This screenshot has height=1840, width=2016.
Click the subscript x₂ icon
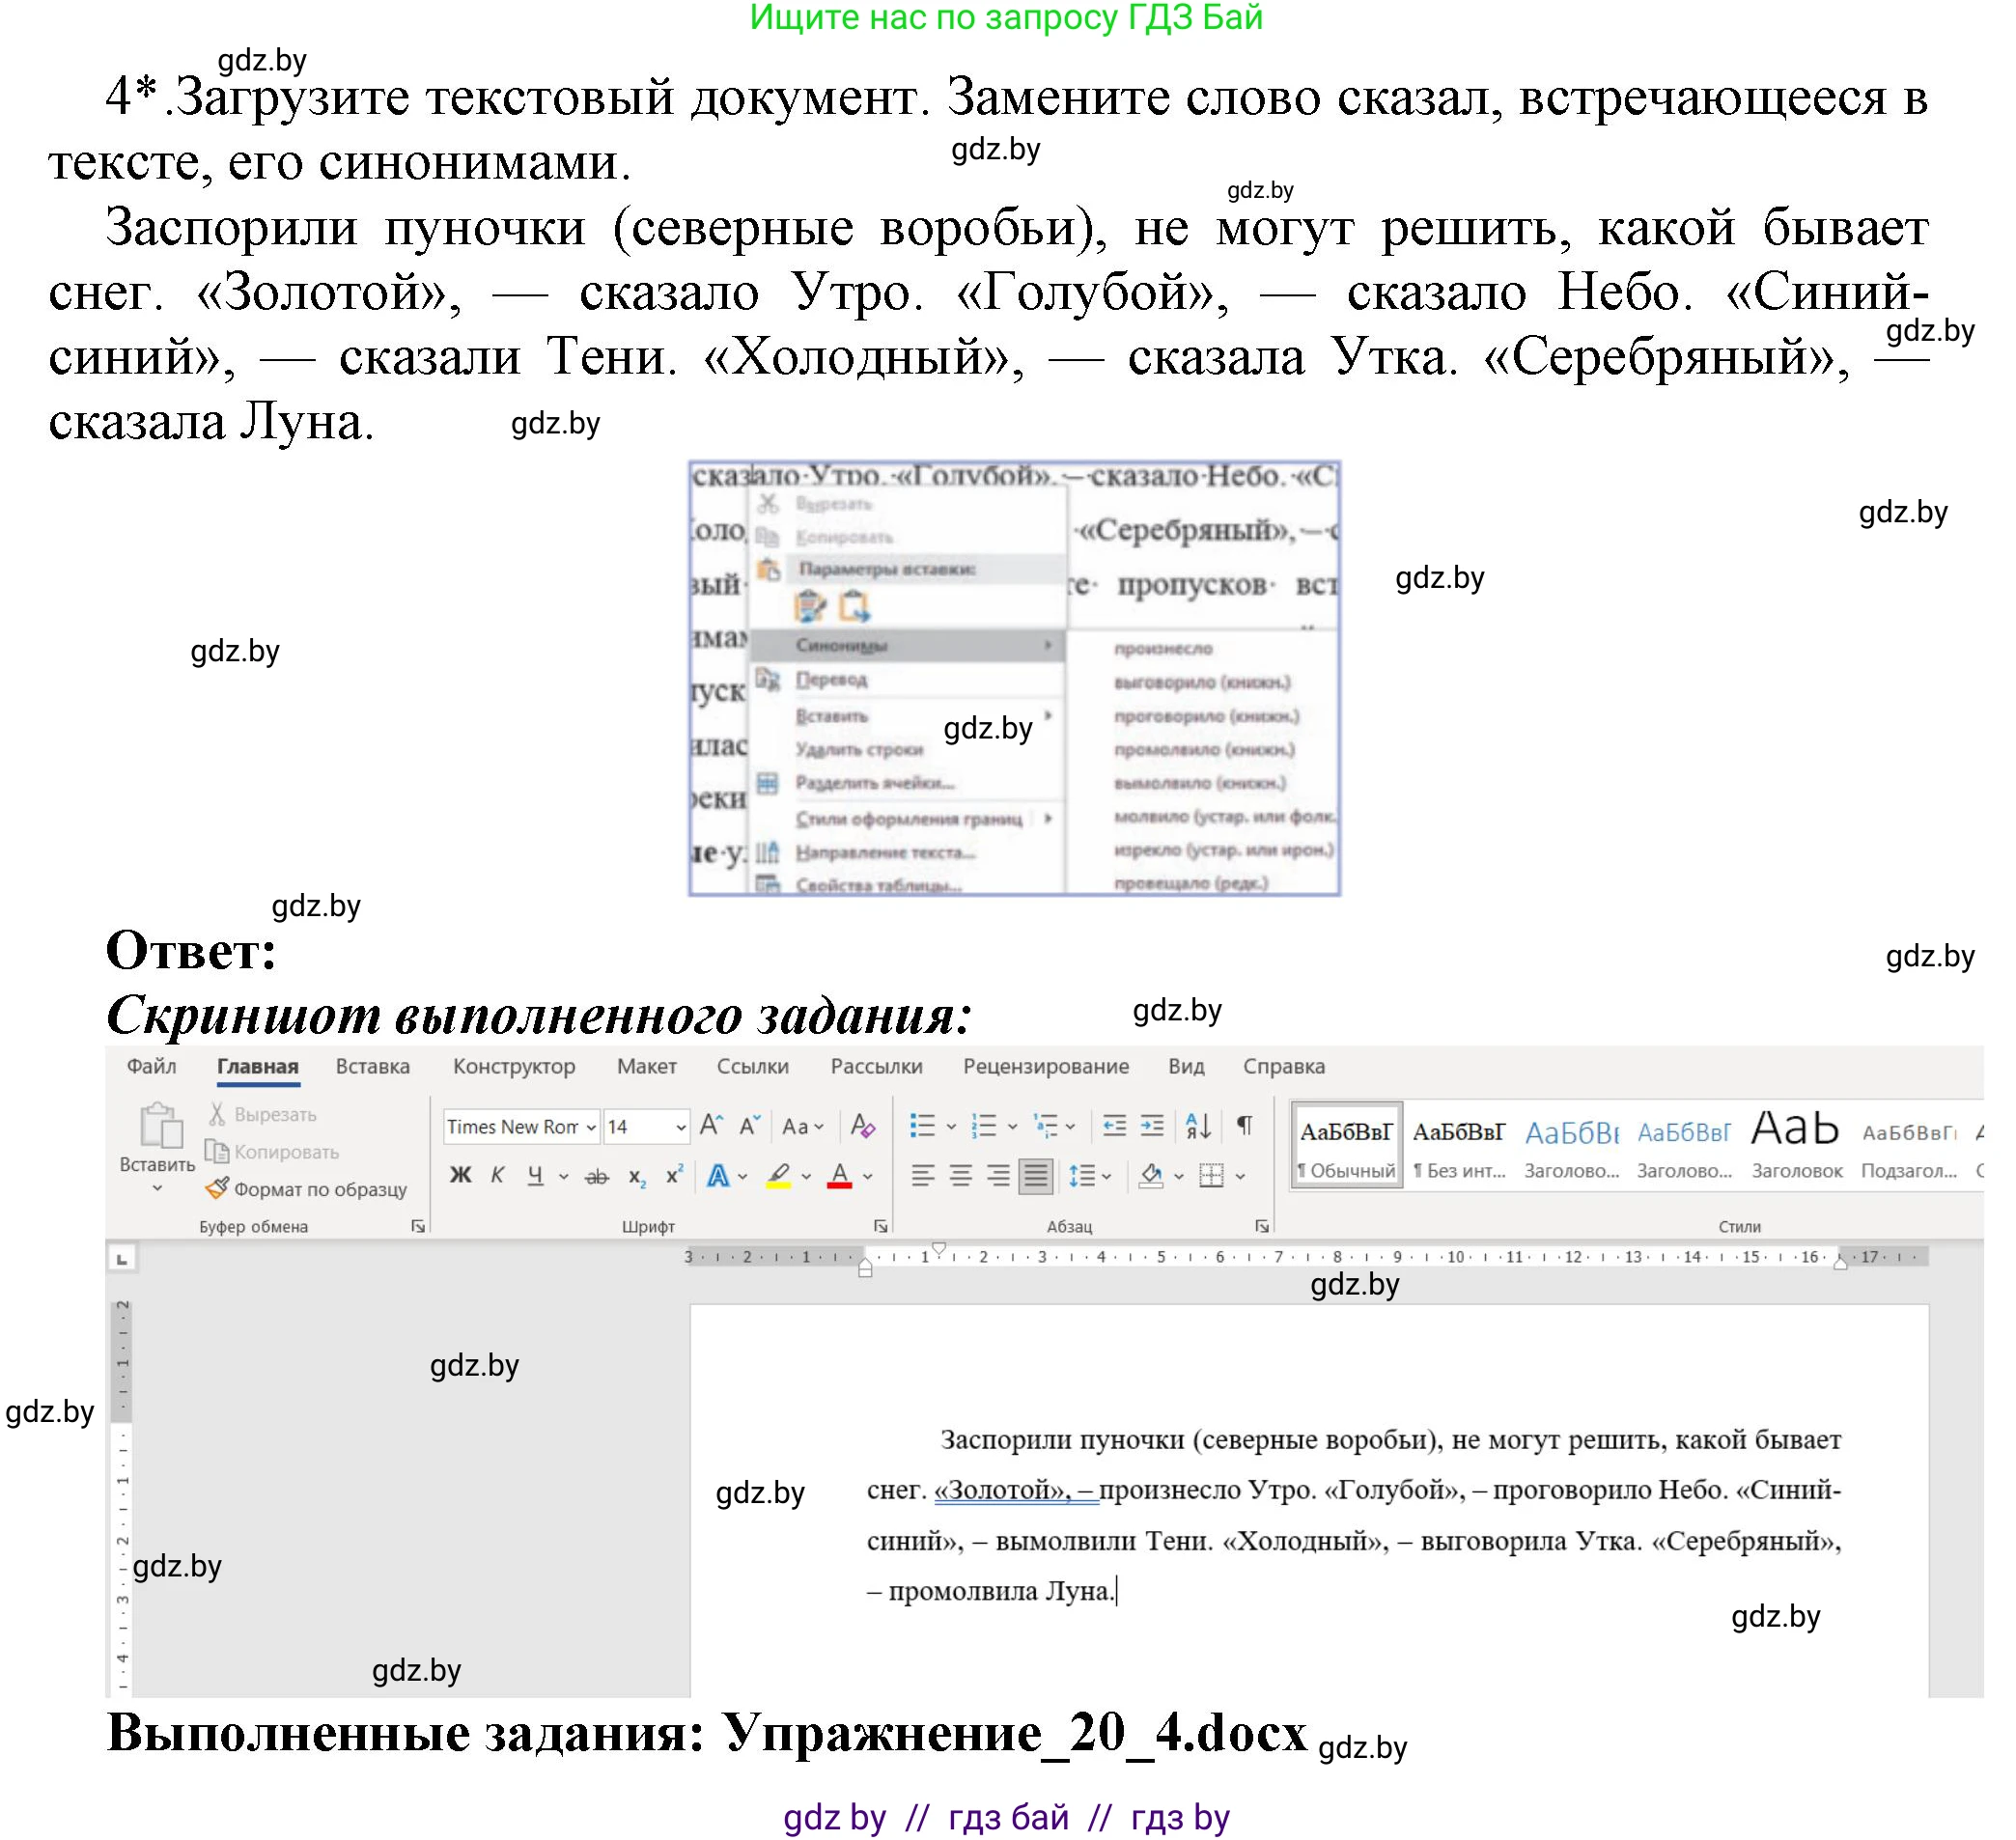(x=637, y=1177)
